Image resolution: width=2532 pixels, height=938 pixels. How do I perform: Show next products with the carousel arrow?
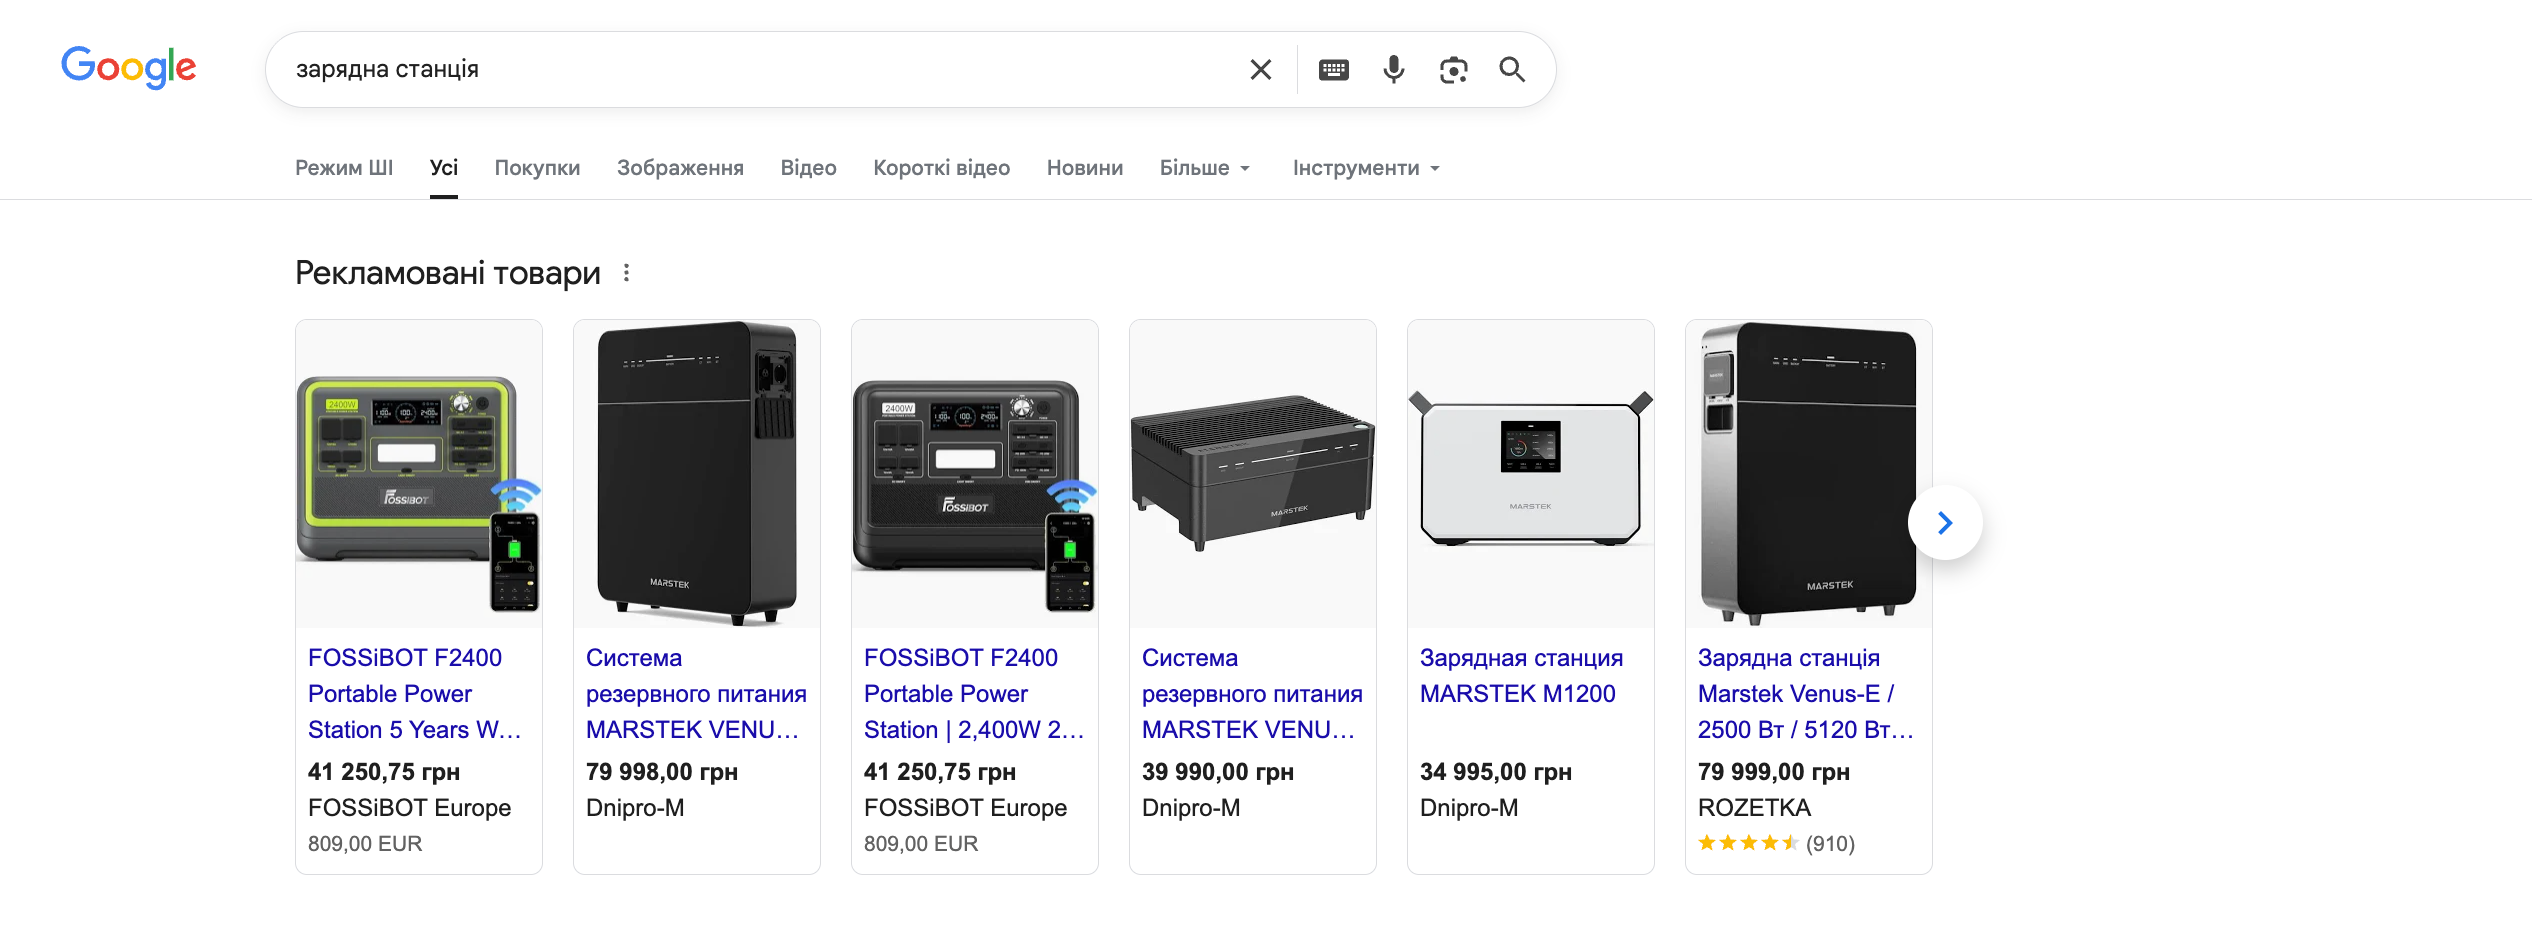(1945, 523)
